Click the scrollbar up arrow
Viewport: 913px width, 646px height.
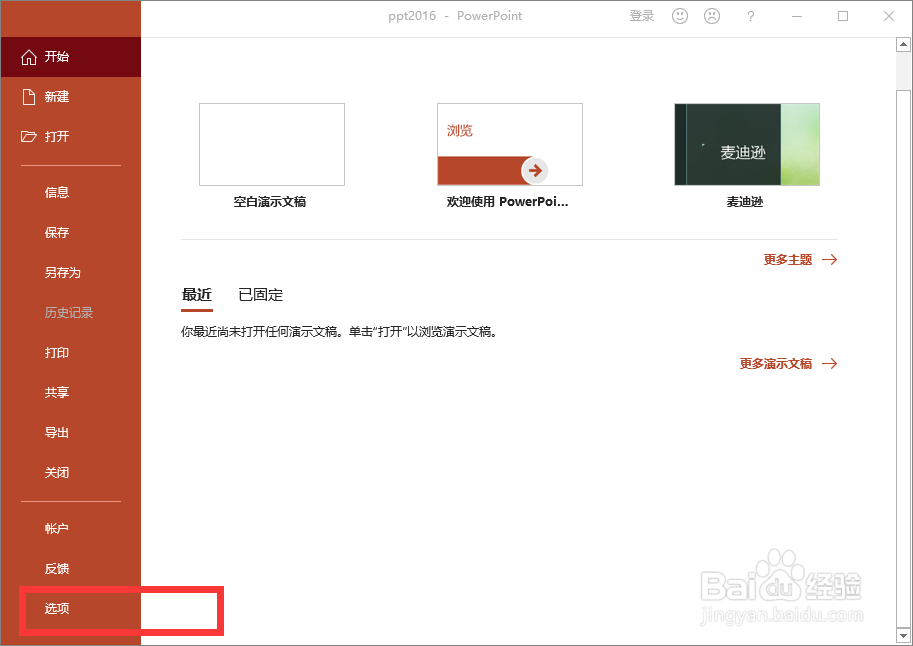point(903,45)
